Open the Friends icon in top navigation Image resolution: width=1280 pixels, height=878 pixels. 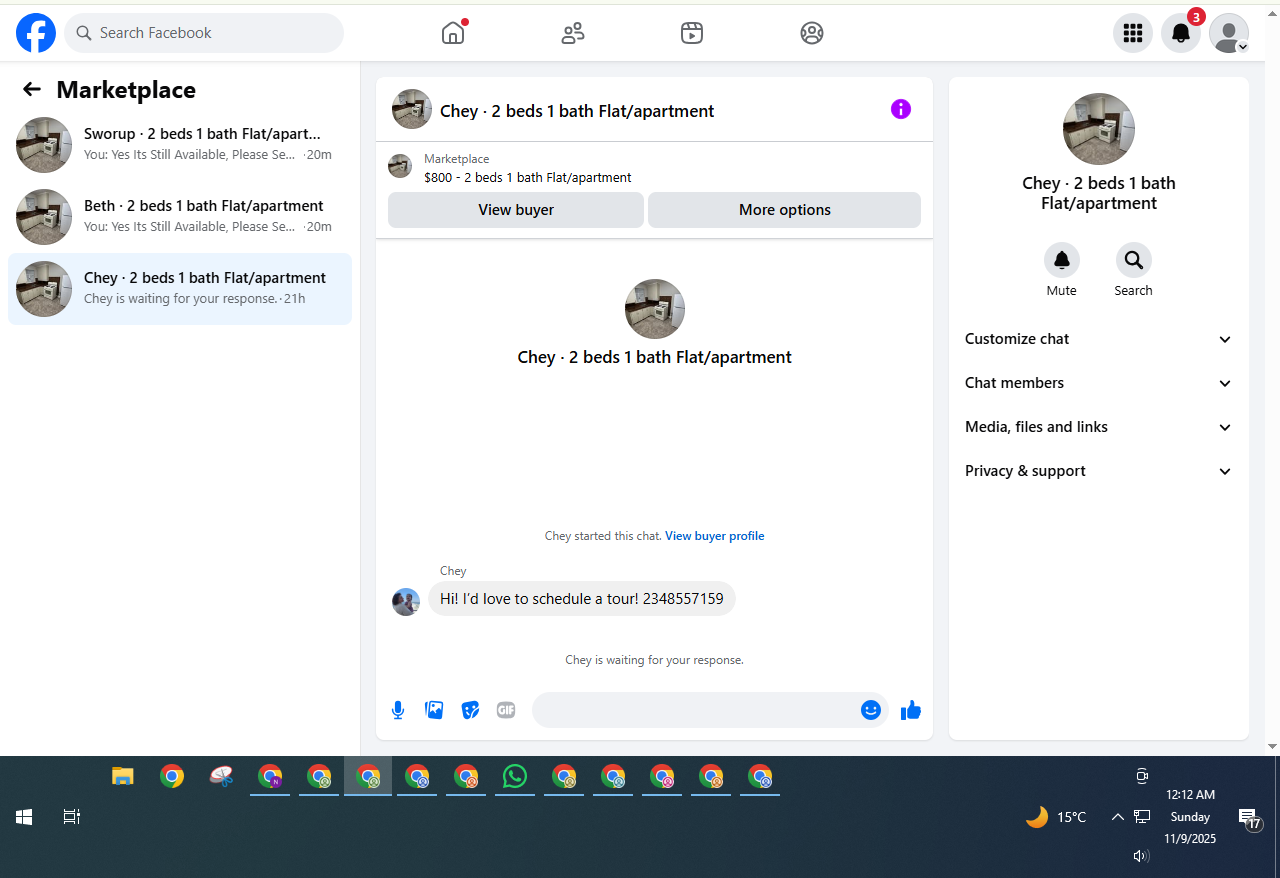click(573, 33)
